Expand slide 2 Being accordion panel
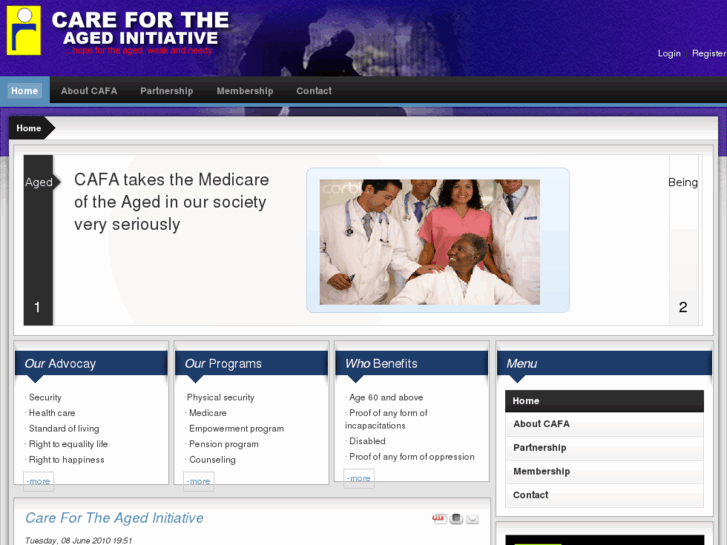 tap(683, 240)
